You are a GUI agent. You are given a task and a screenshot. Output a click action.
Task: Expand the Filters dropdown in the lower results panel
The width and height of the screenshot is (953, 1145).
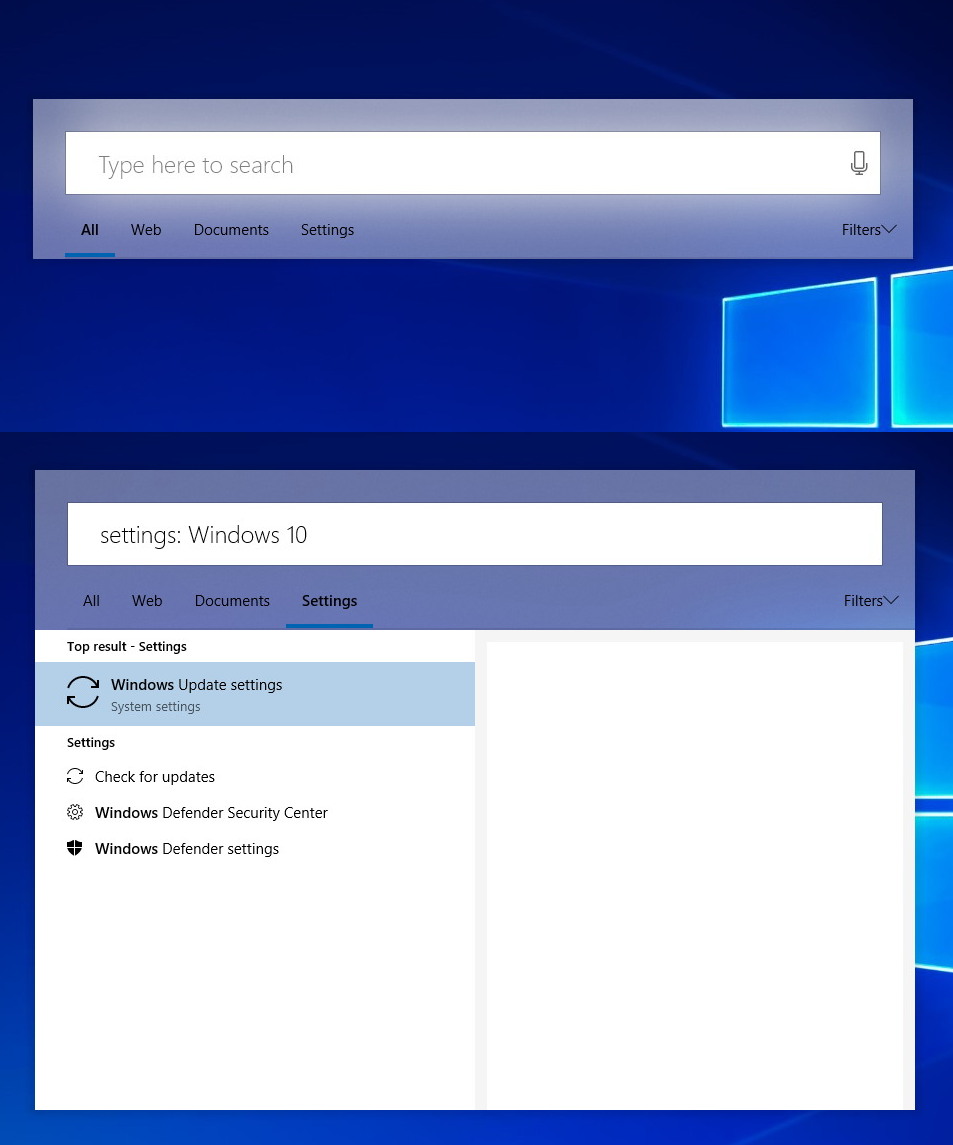pyautogui.click(x=870, y=600)
